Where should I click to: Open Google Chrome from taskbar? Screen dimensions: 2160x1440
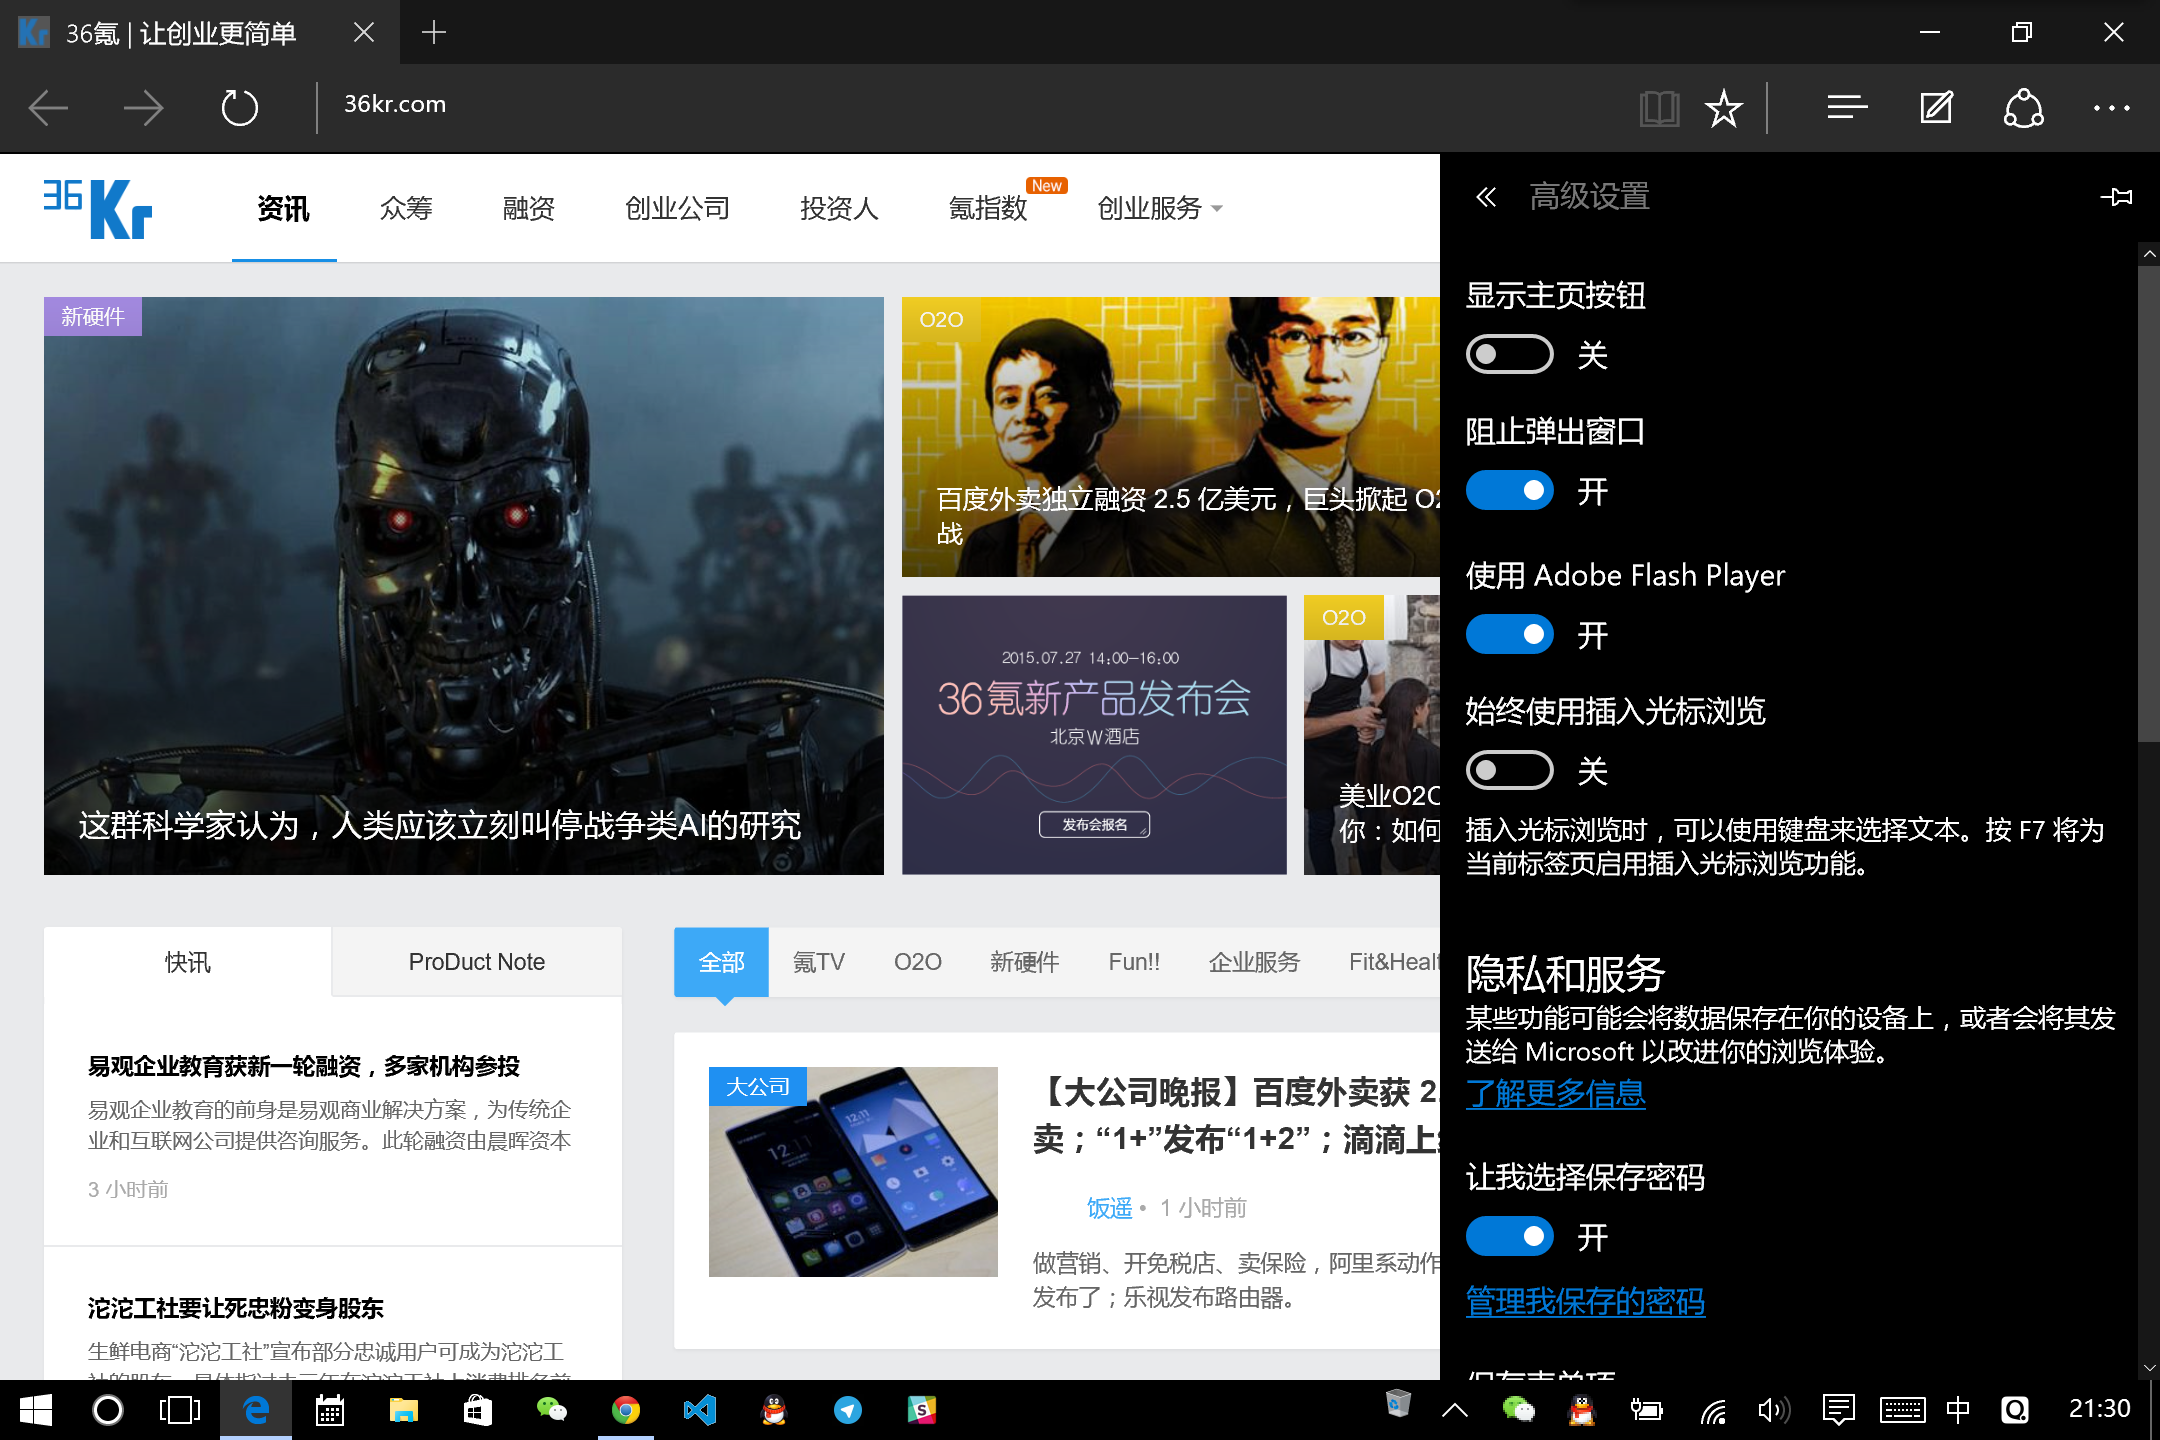(626, 1410)
